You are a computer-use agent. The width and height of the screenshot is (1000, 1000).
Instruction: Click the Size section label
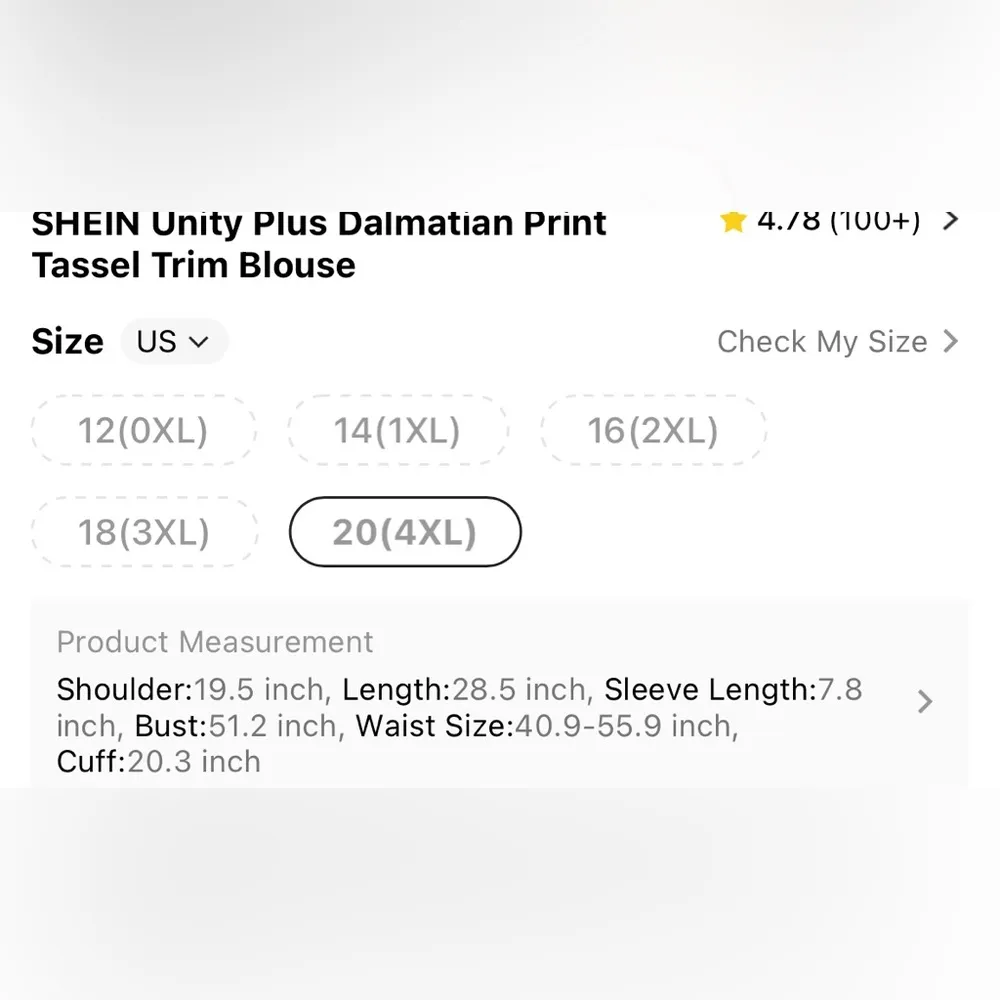pyautogui.click(x=66, y=341)
